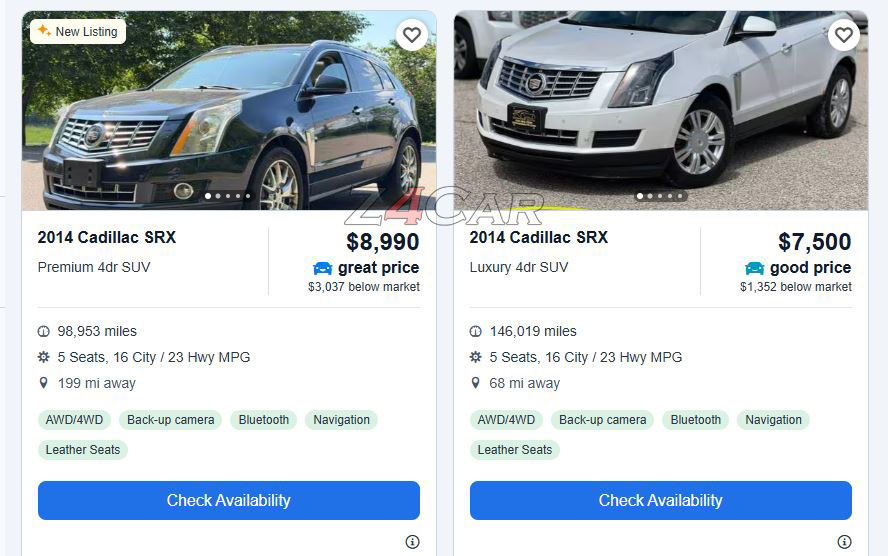The image size is (888, 556).
Task: Open the 2014 Cadillac SRX Premium title
Action: click(107, 237)
